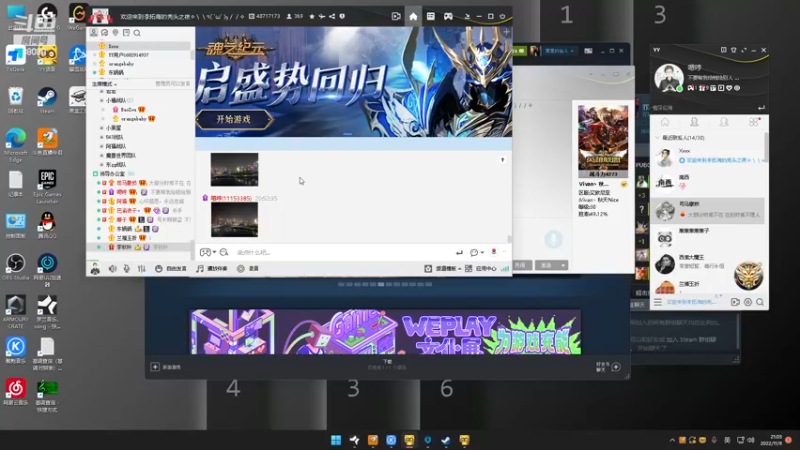Screen dimensions: 800x450
Task: Open the second night city image thumbnail in chat
Action: pyautogui.click(x=234, y=220)
